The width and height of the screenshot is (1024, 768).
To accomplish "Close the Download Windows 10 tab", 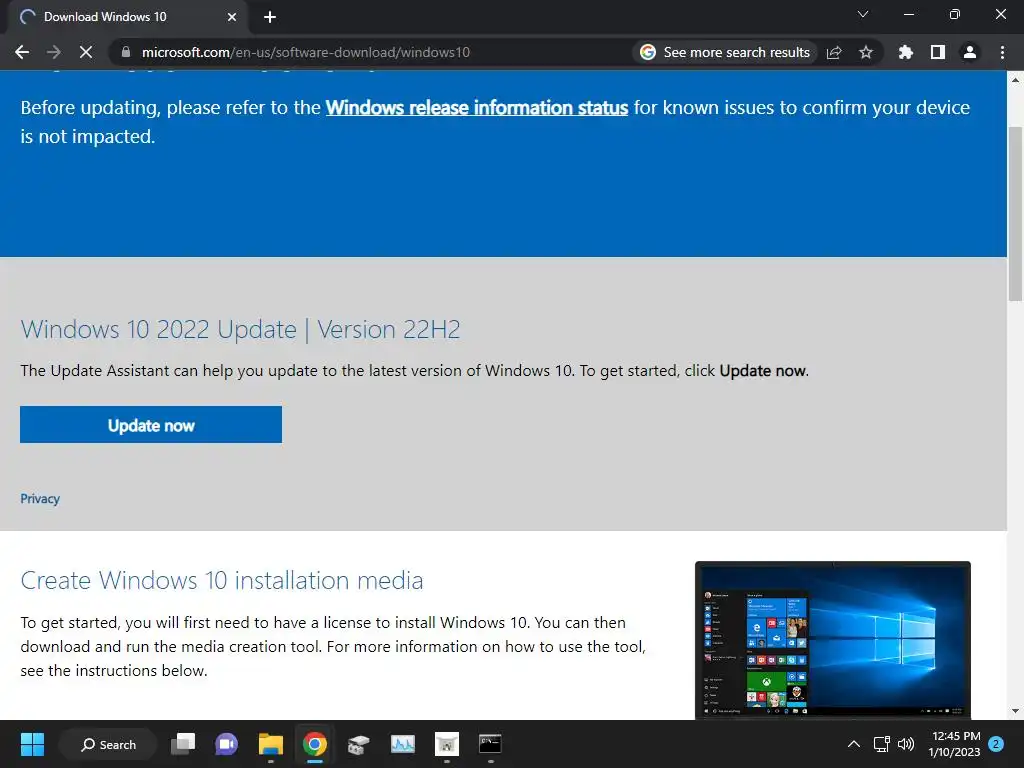I will click(x=232, y=17).
